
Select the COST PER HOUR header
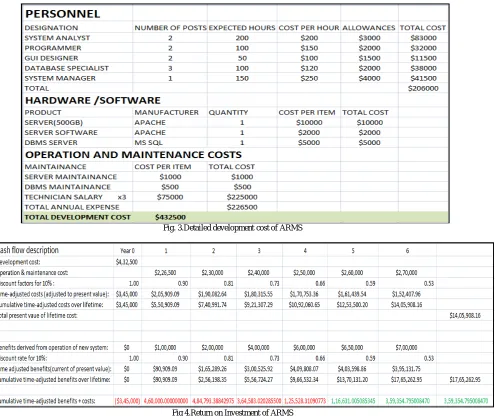click(309, 28)
